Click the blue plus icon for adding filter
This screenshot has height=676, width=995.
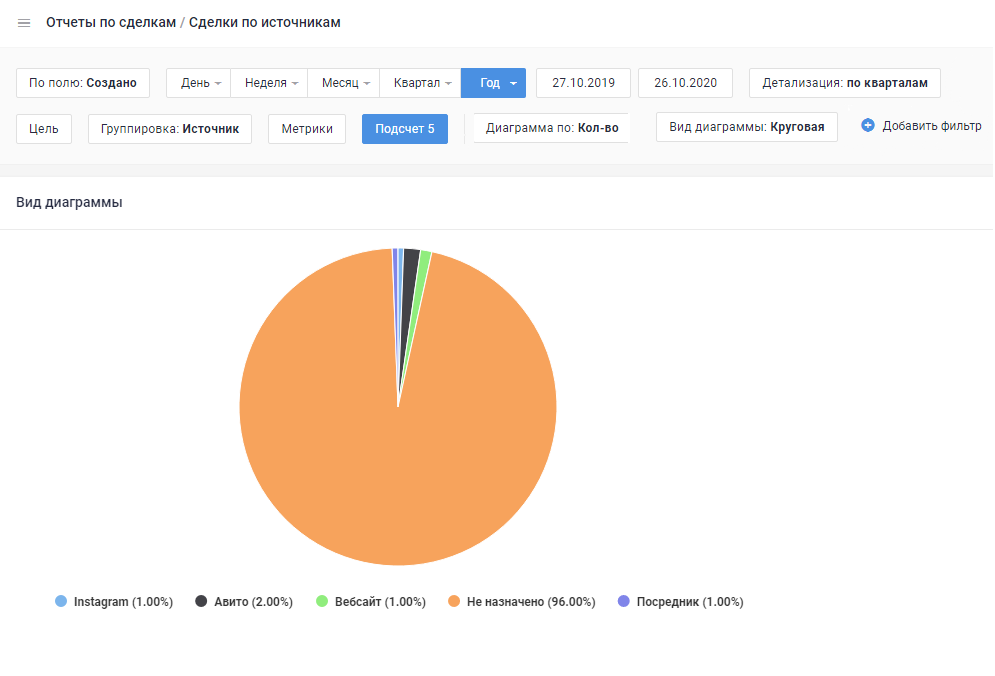(868, 126)
